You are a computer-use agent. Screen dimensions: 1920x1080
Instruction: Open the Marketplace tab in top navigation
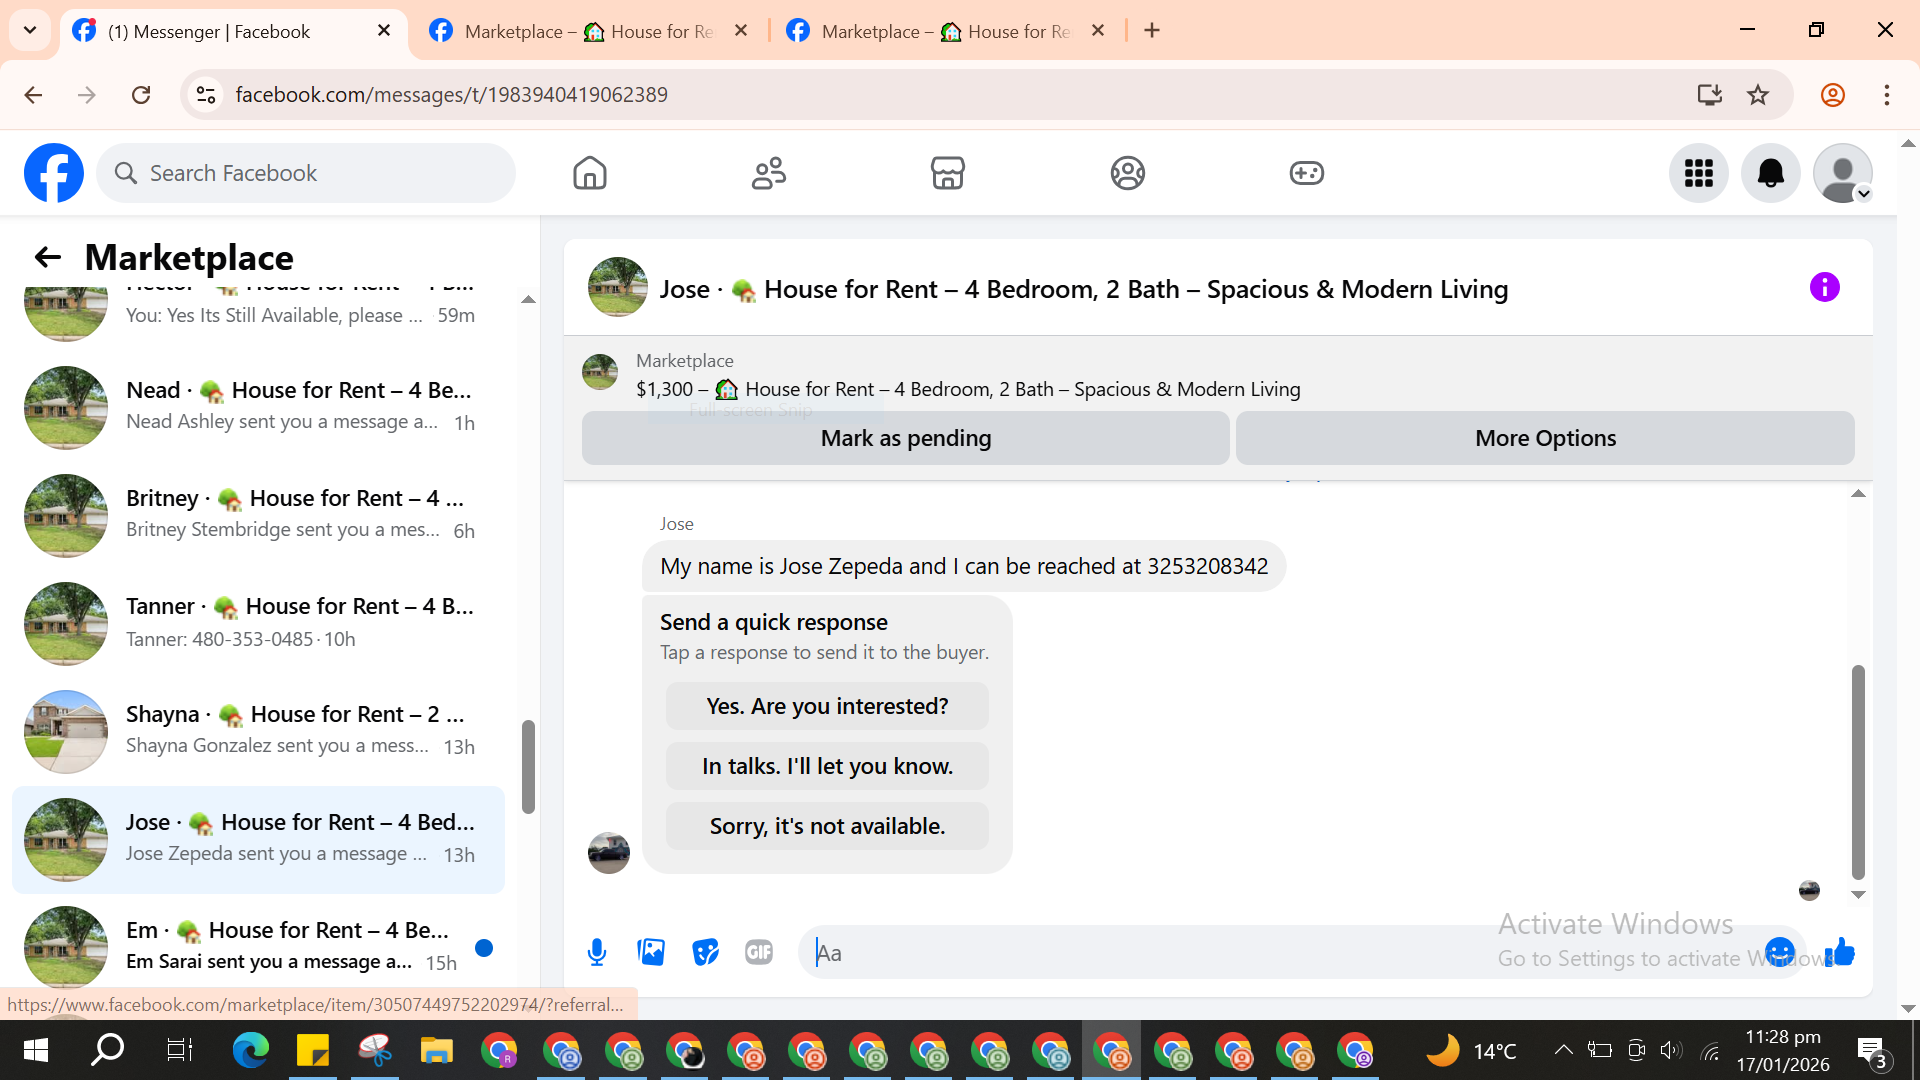coord(947,173)
